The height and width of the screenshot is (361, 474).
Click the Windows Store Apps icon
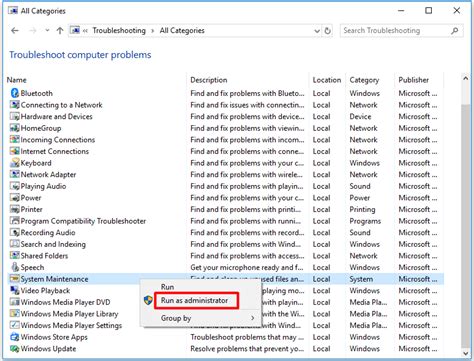[14, 337]
